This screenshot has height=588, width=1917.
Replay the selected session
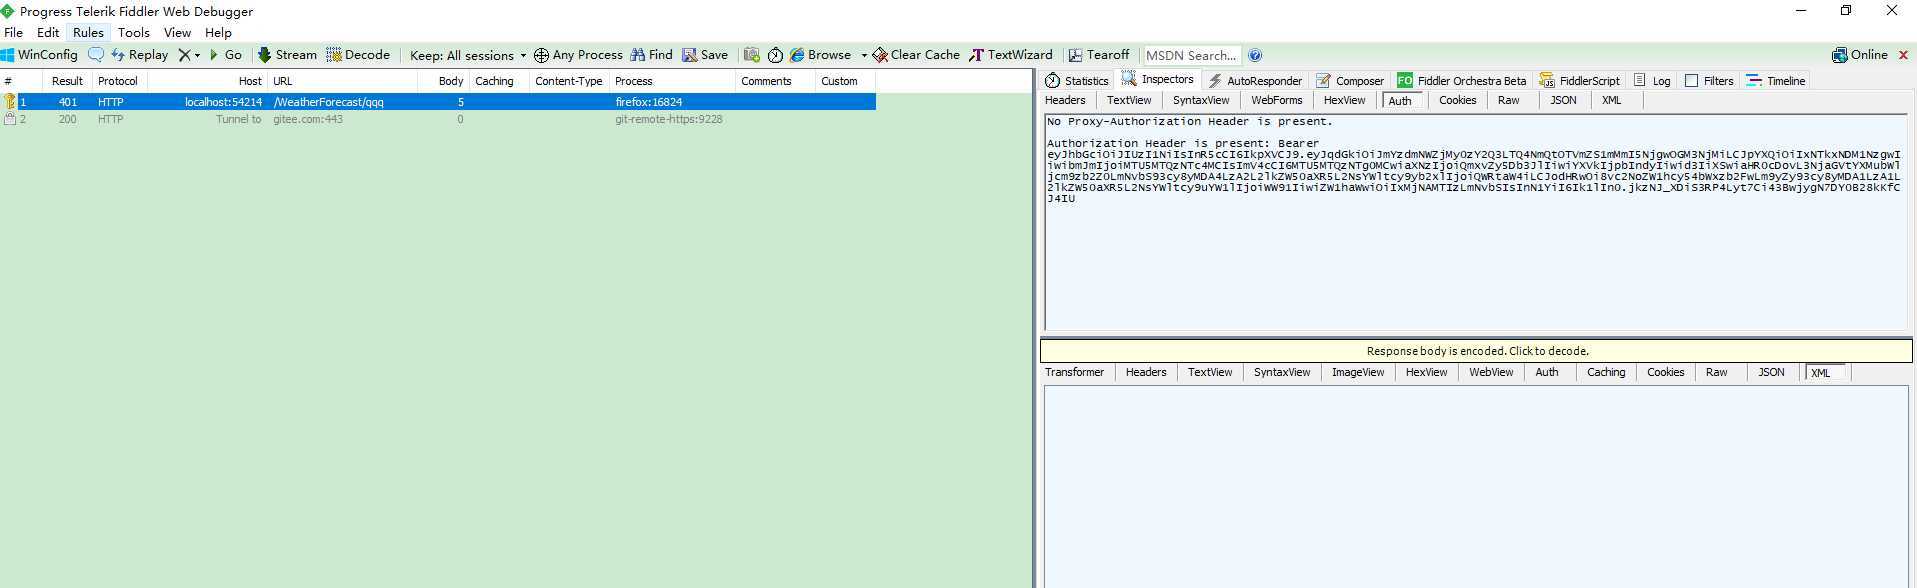click(139, 55)
